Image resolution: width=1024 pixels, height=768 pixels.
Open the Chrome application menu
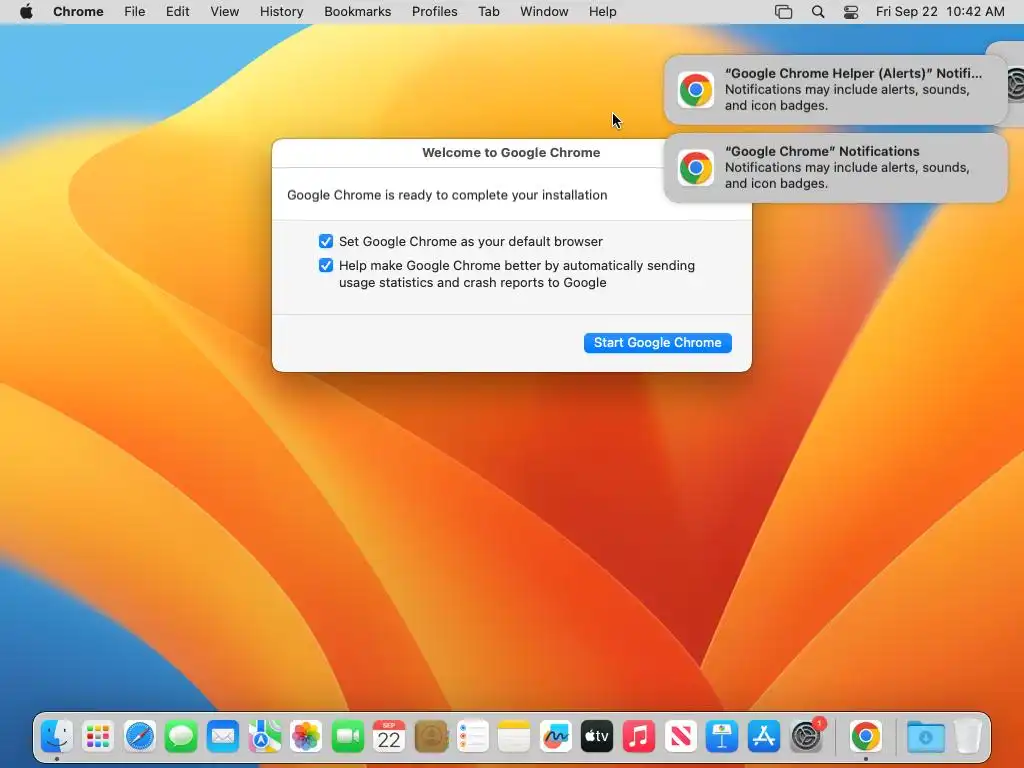[x=78, y=12]
